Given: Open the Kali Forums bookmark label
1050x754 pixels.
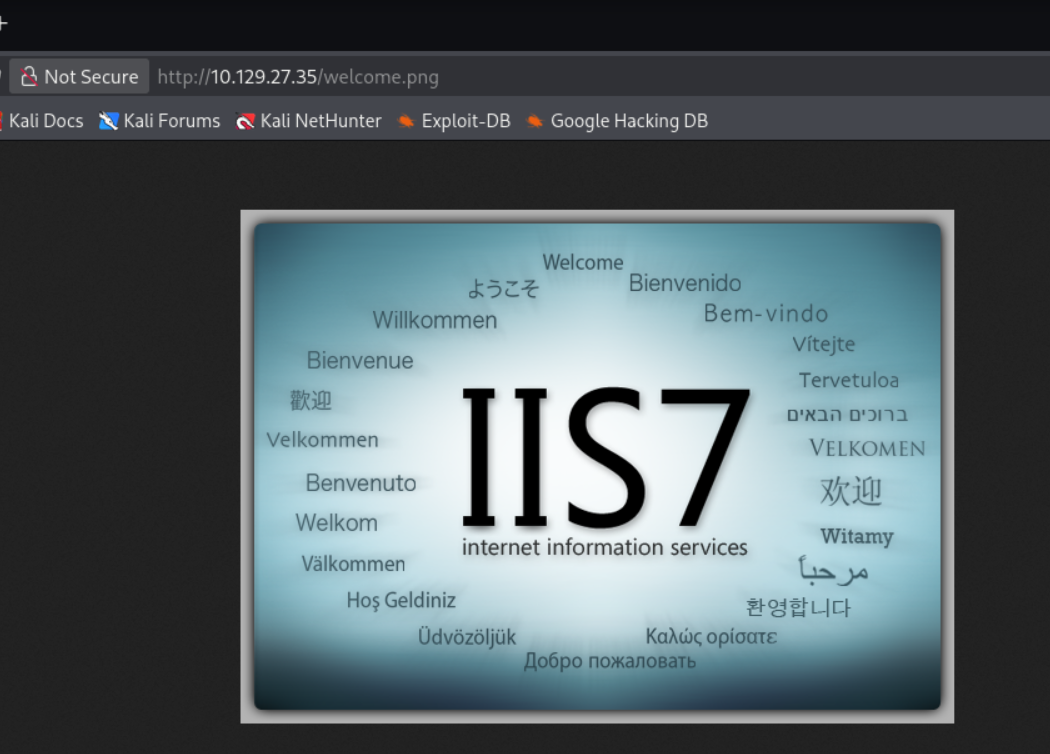Looking at the screenshot, I should (x=172, y=121).
